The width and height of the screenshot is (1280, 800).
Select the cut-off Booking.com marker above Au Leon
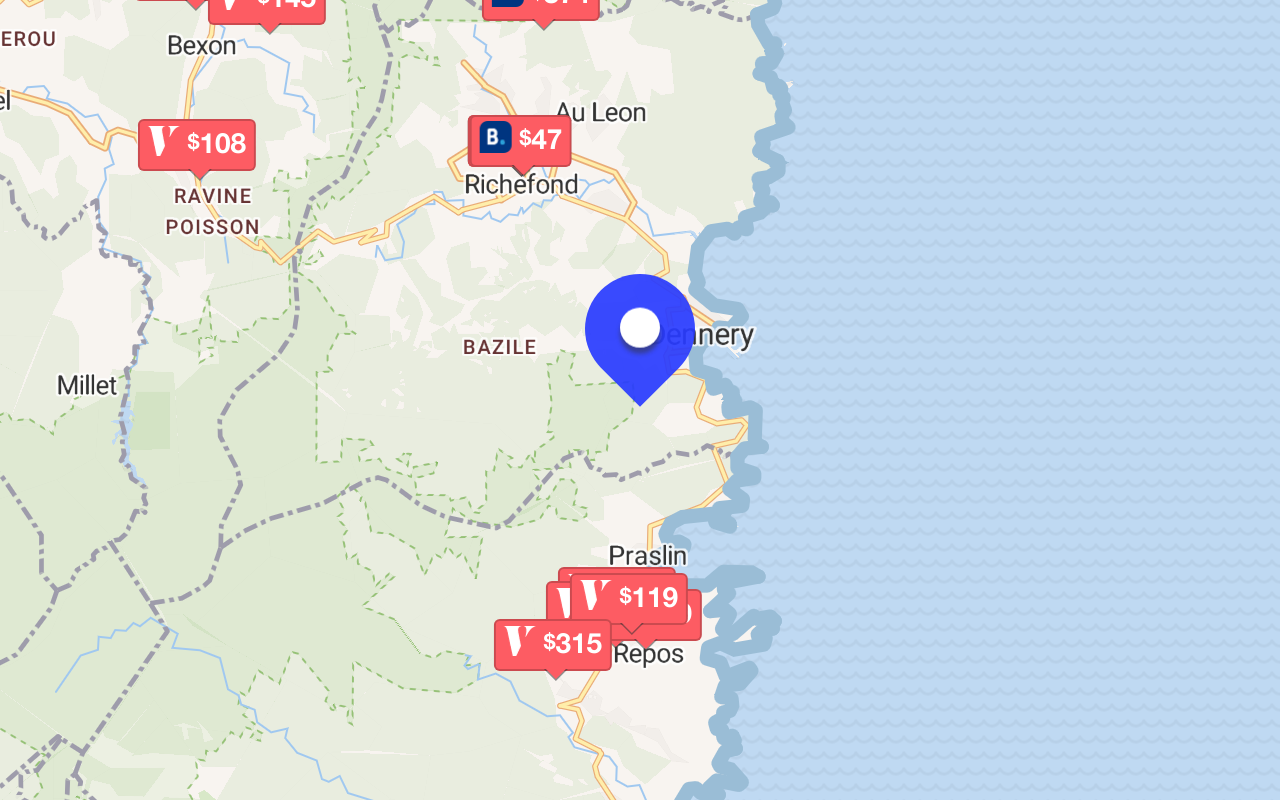541,9
